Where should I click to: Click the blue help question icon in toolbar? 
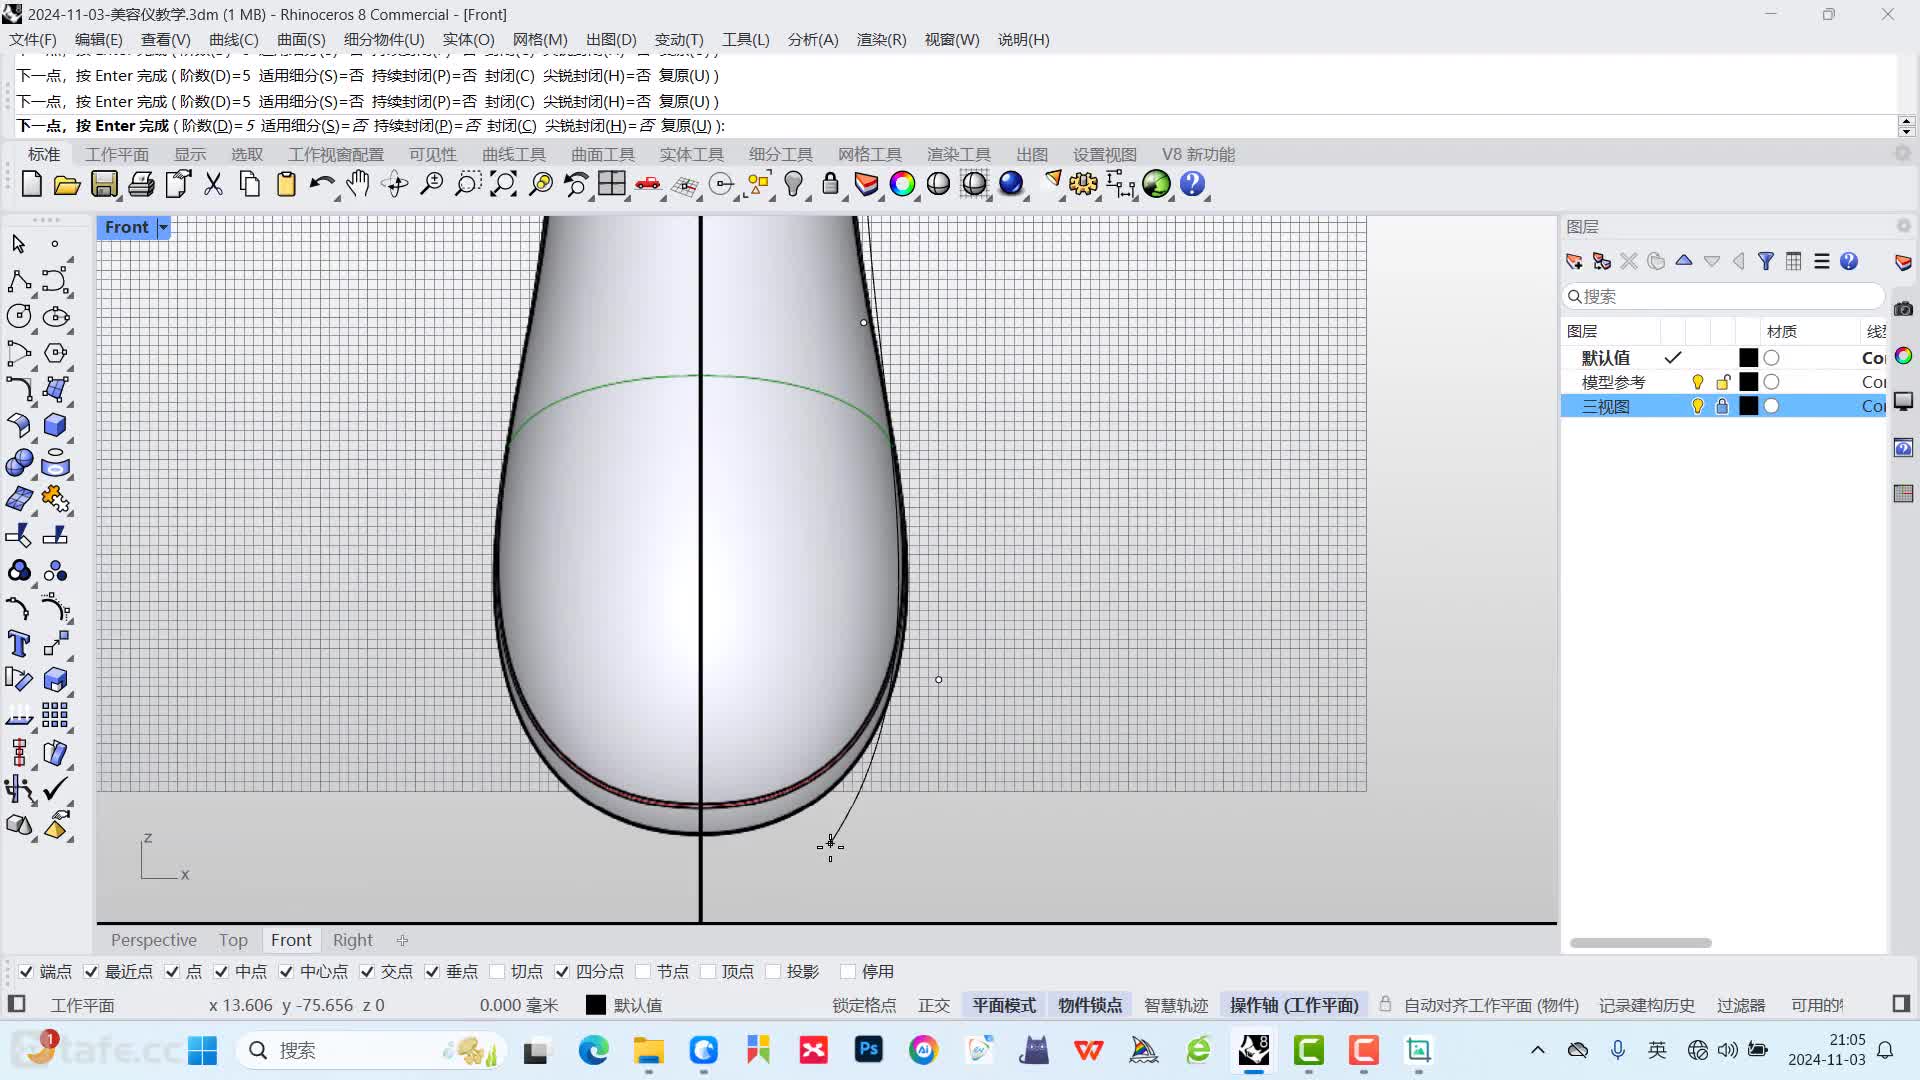pos(1192,184)
